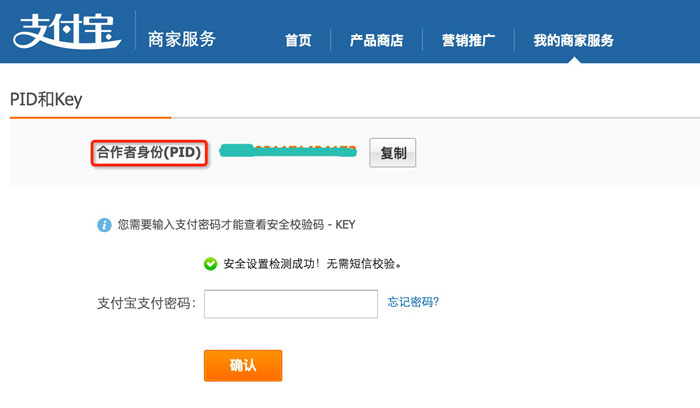
Task: Click the orange underline below PID和Key
Action: click(91, 118)
